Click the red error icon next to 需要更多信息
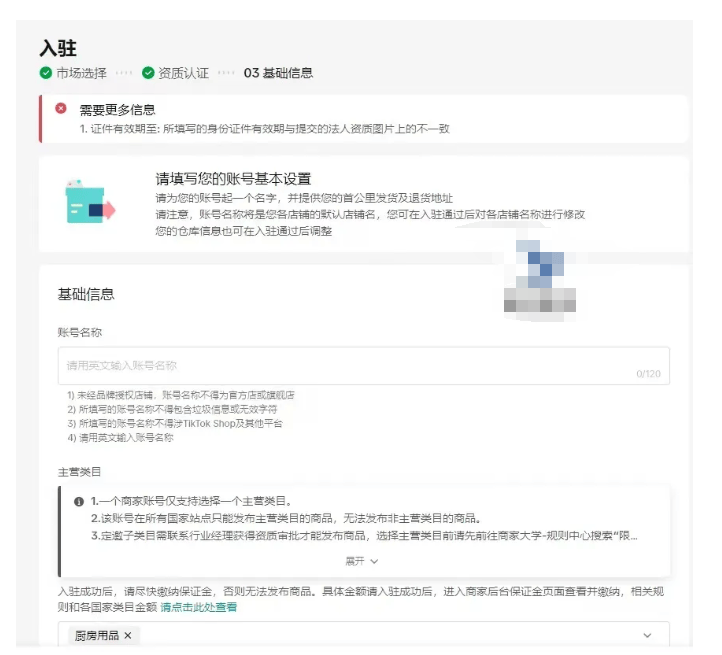The image size is (722, 655). pyautogui.click(x=61, y=108)
